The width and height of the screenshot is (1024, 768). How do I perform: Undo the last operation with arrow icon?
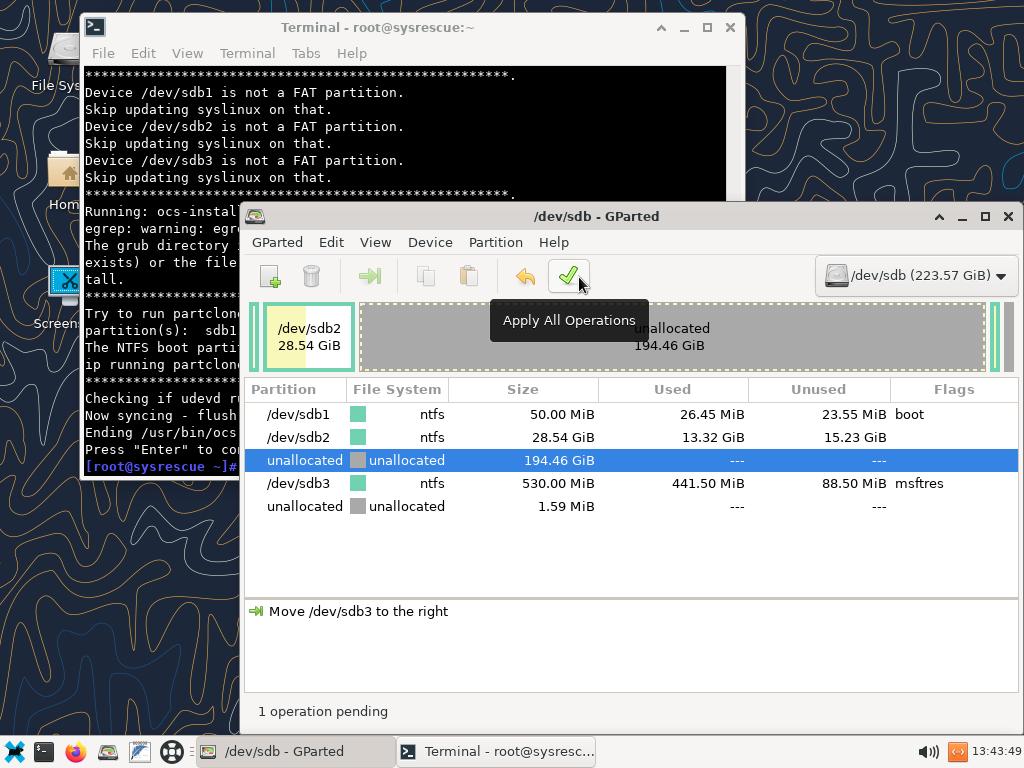(525, 276)
